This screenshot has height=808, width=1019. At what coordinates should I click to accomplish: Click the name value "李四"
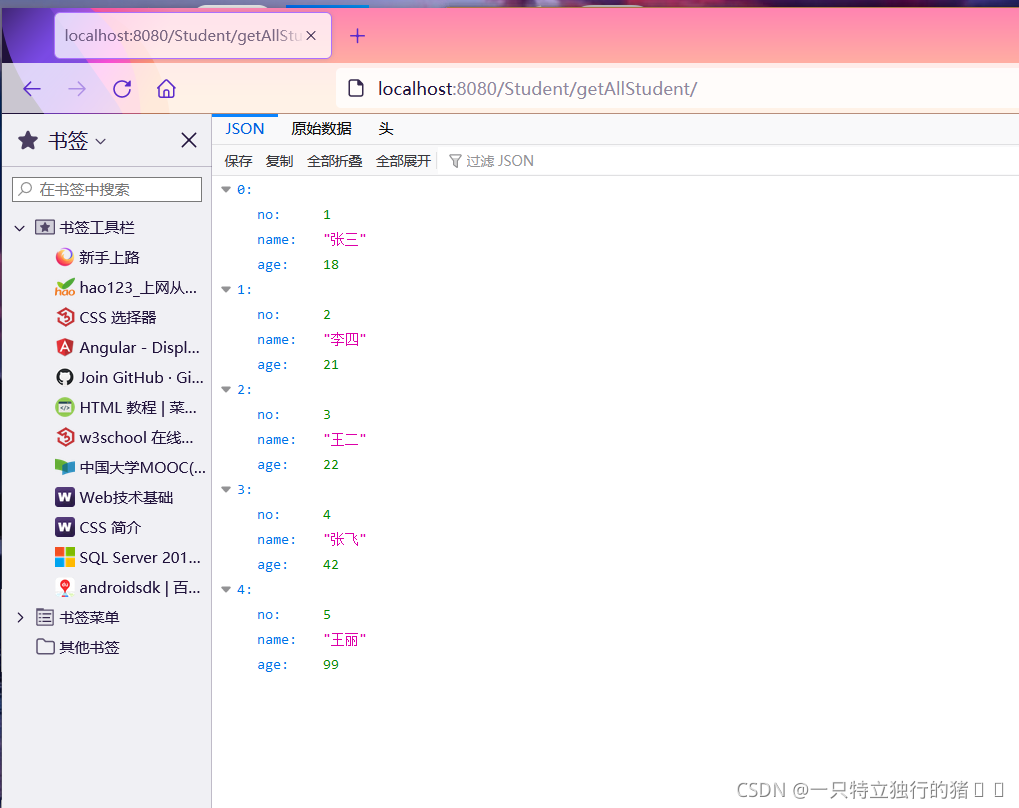pyautogui.click(x=344, y=340)
